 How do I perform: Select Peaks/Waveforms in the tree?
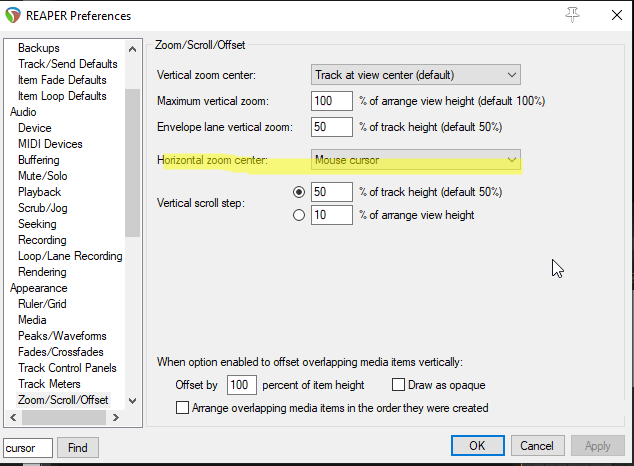(62, 336)
